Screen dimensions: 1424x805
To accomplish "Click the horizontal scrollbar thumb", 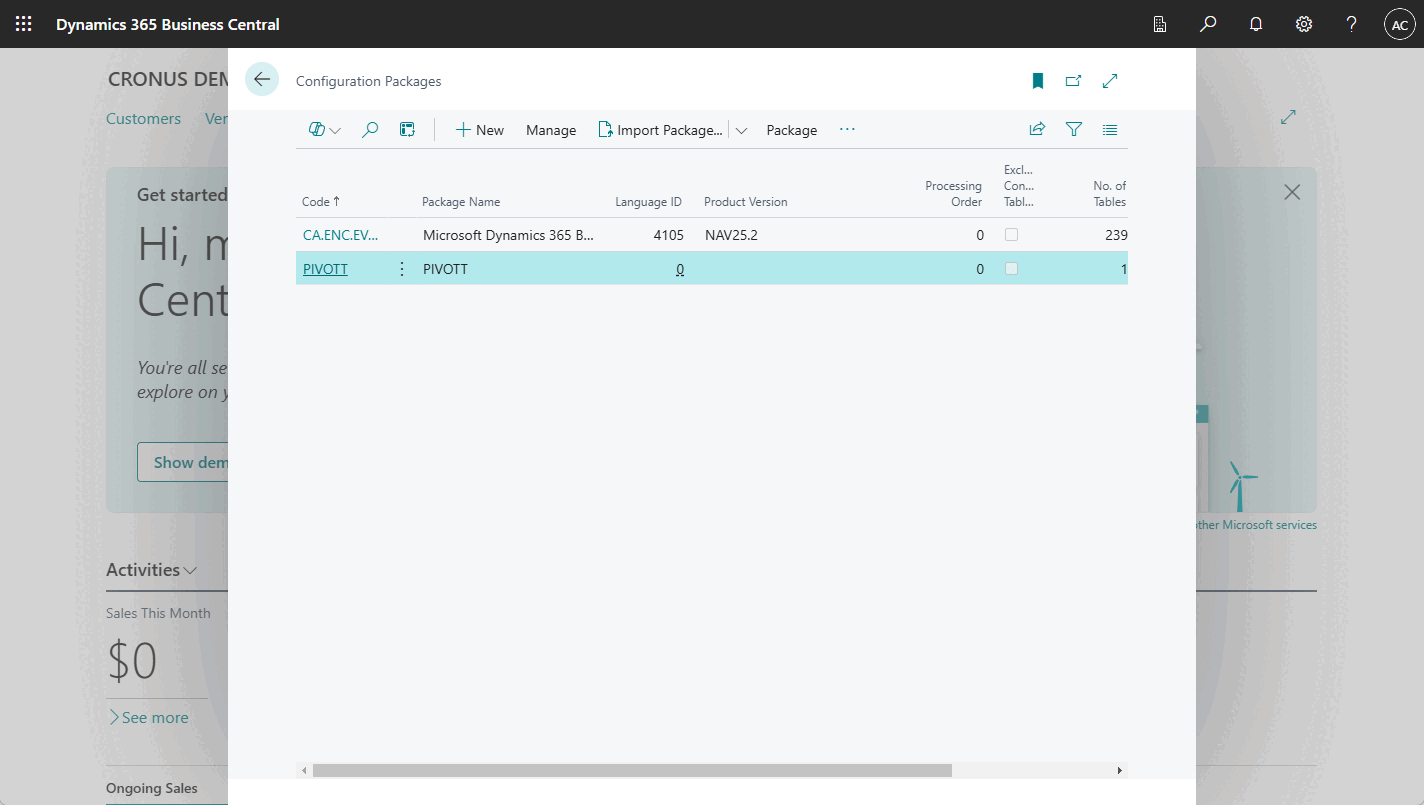I will tap(632, 770).
